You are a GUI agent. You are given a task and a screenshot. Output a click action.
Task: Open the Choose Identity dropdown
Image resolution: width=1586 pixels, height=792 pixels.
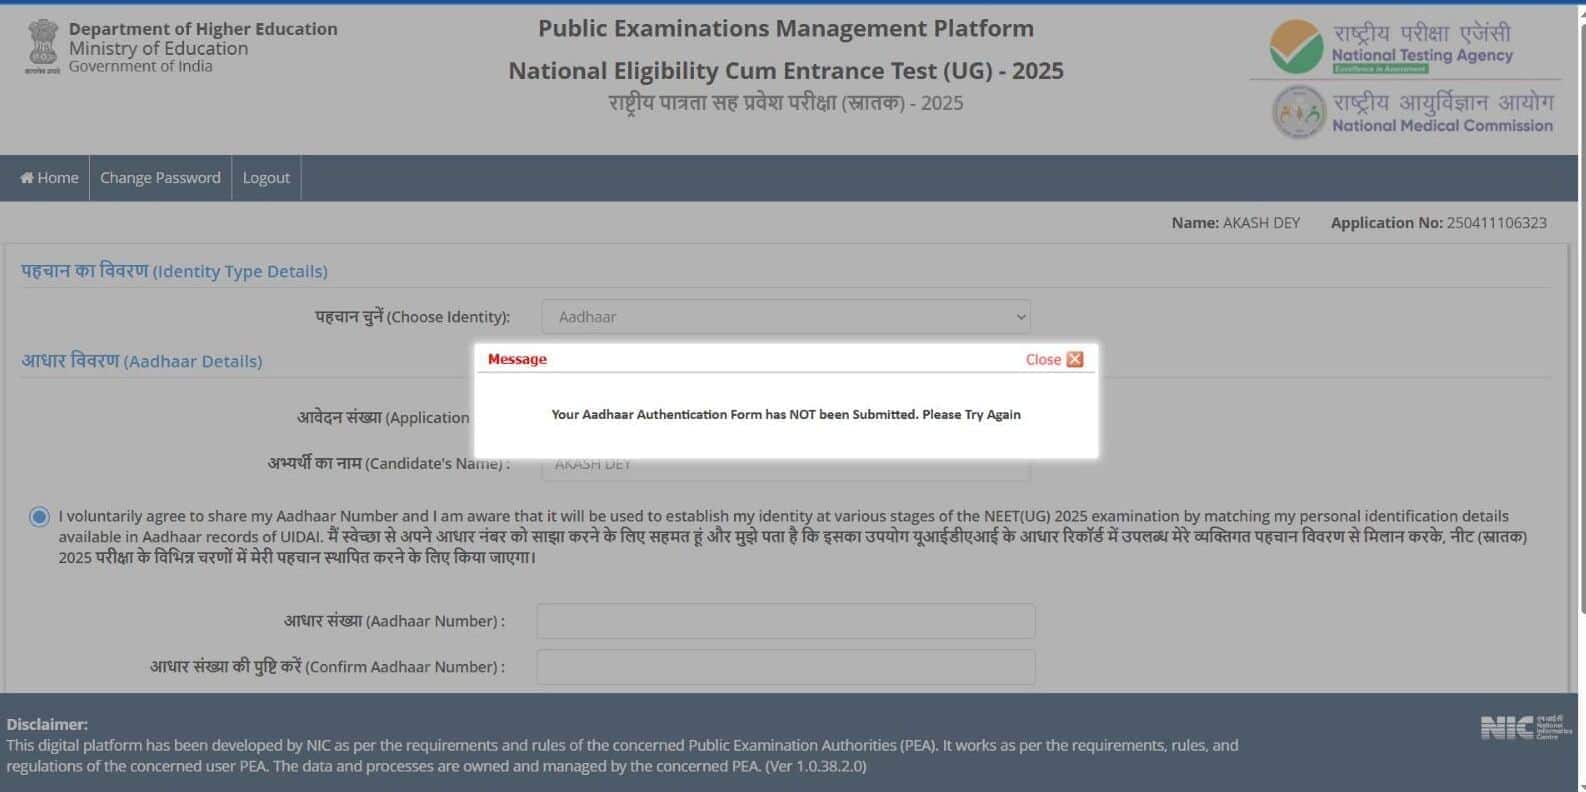click(785, 317)
